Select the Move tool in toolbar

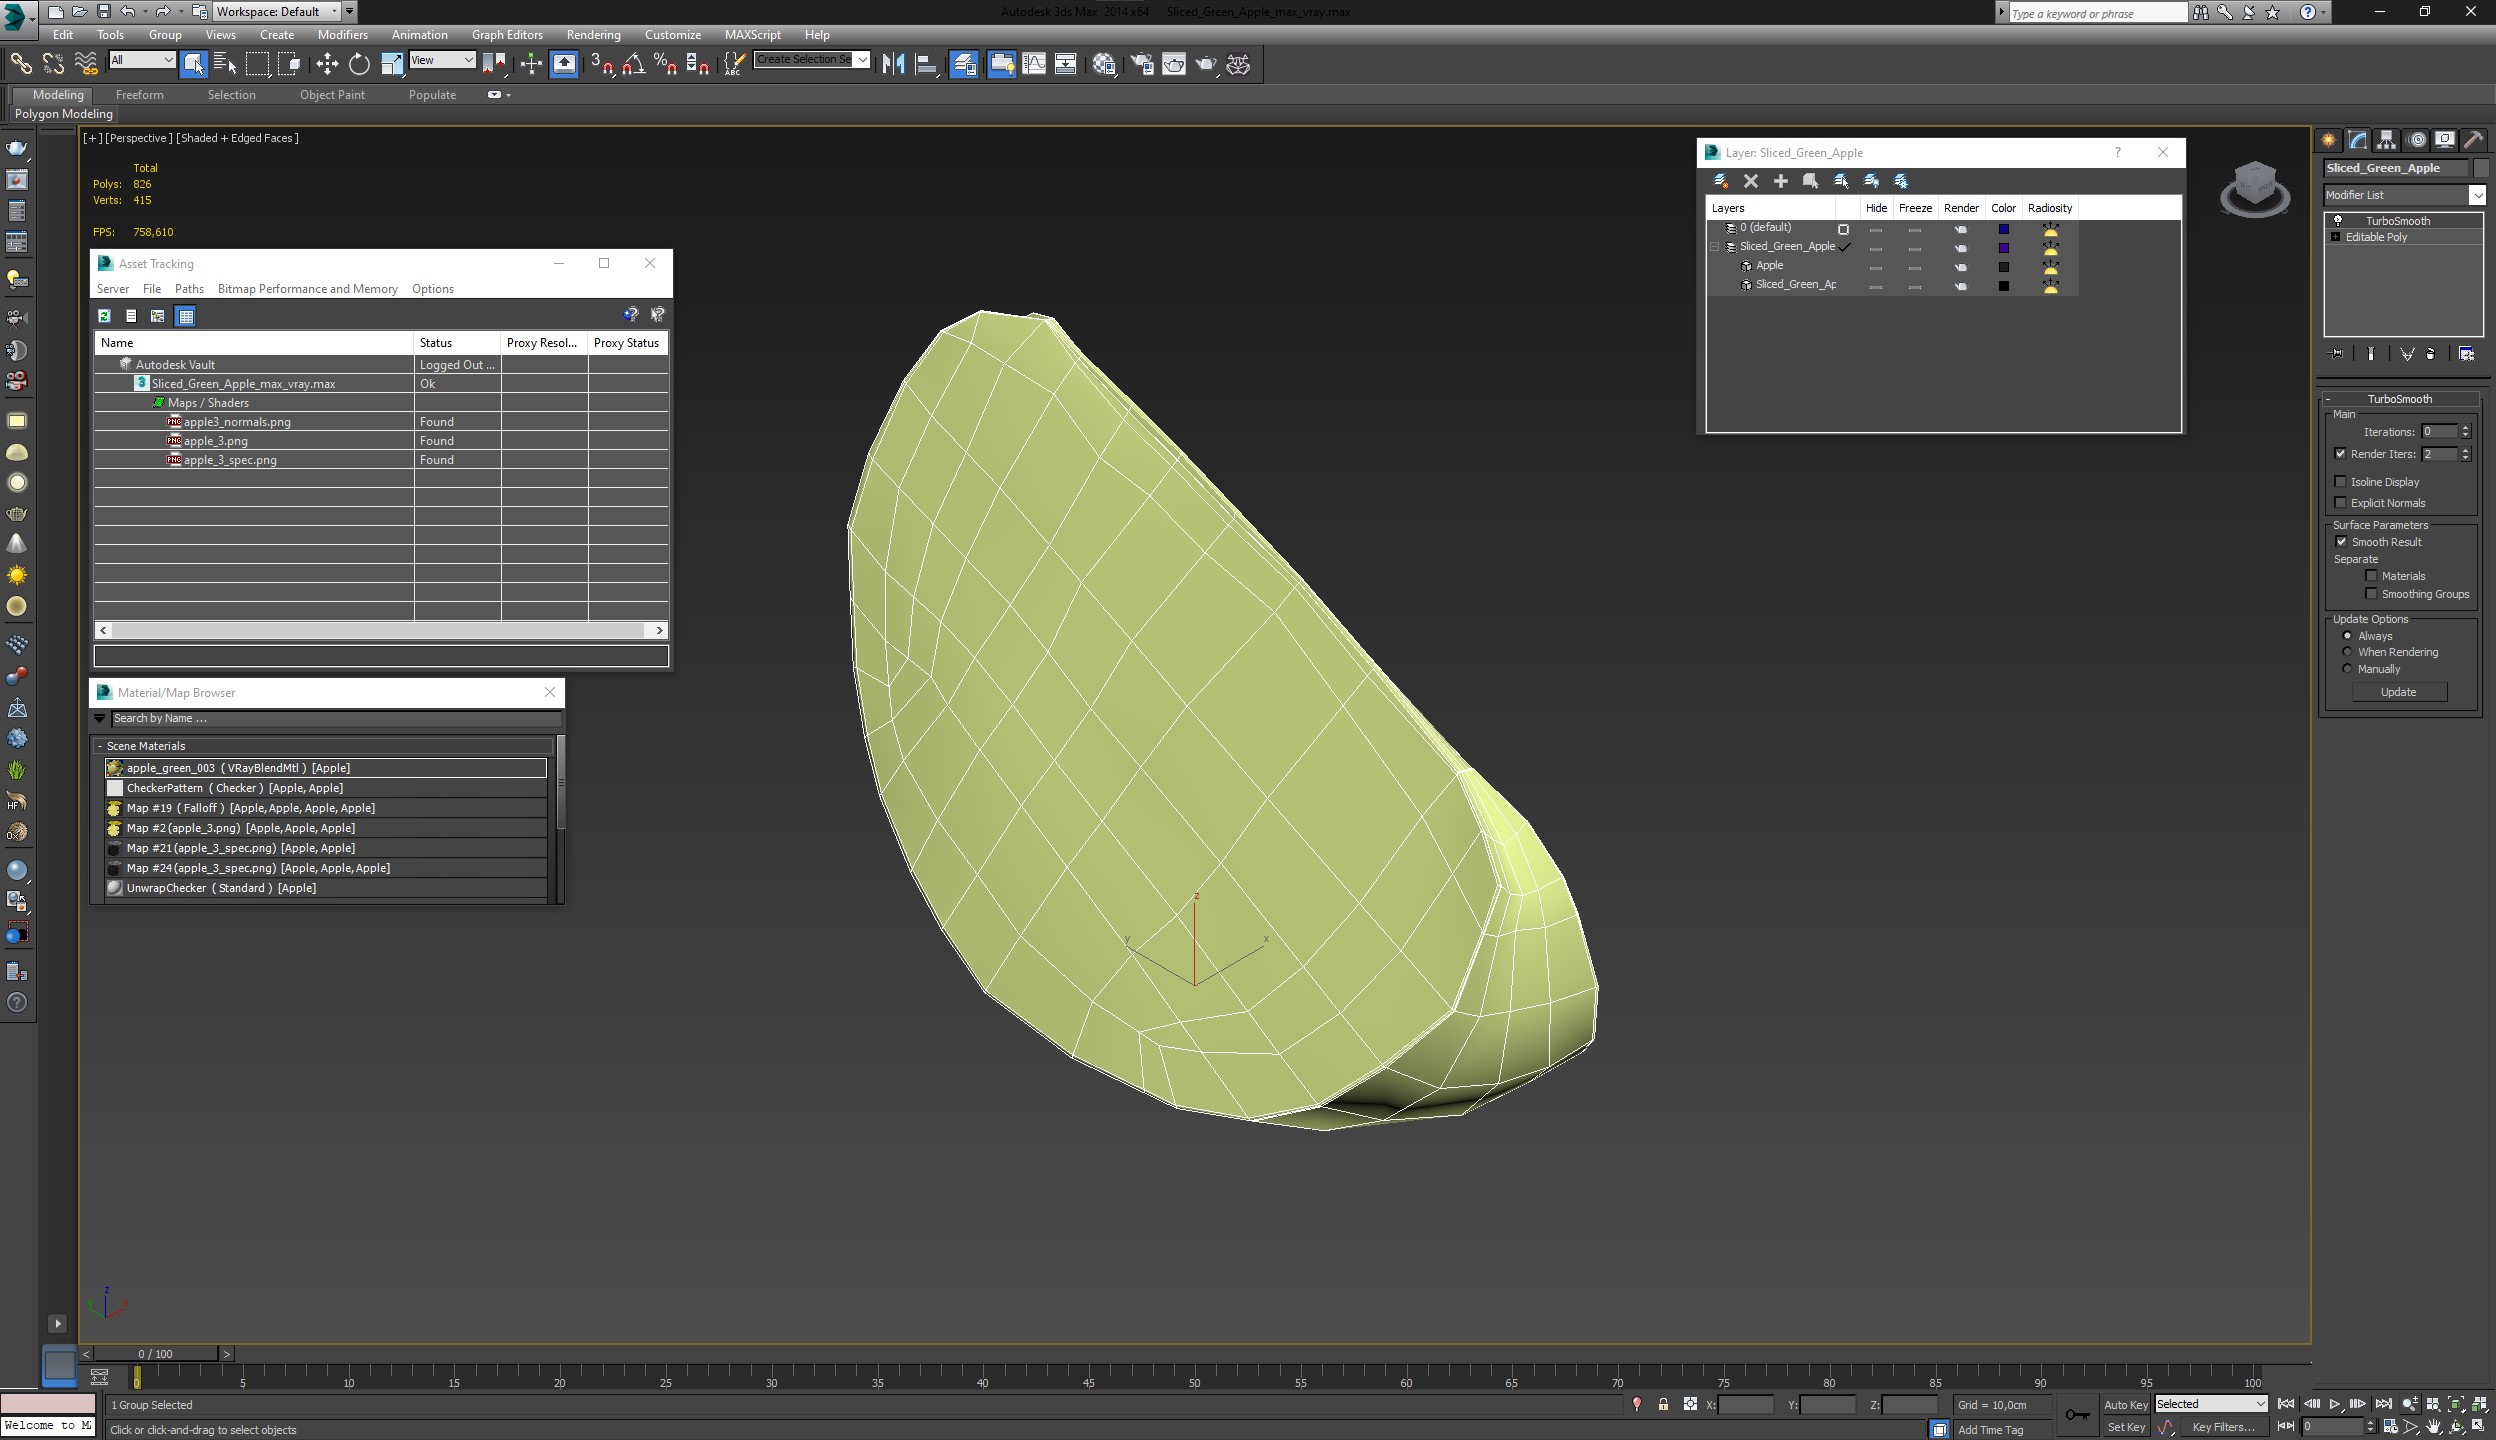tap(327, 64)
